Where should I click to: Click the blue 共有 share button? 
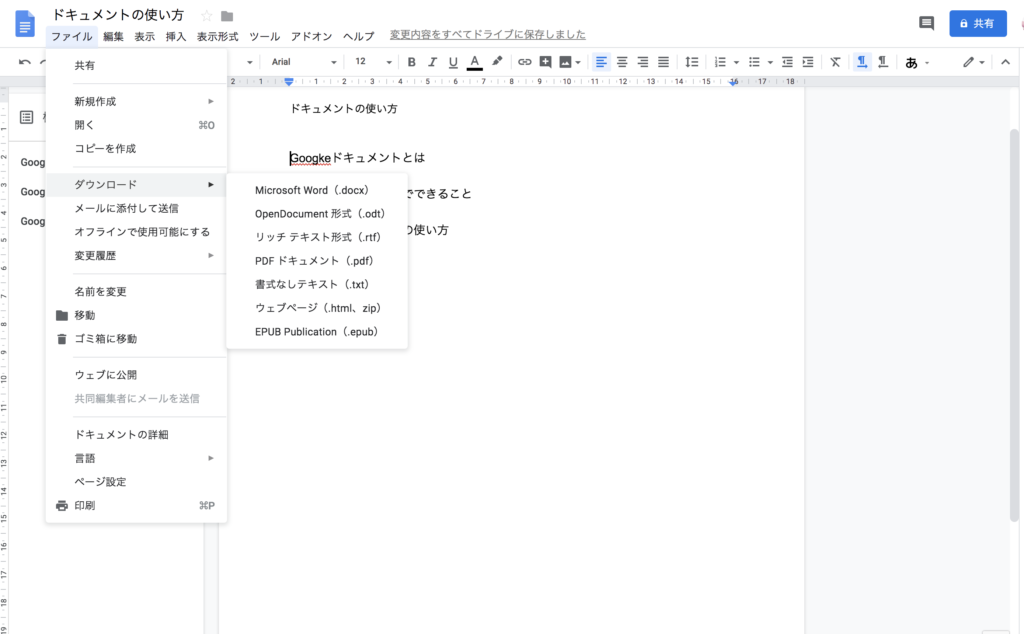[x=978, y=24]
